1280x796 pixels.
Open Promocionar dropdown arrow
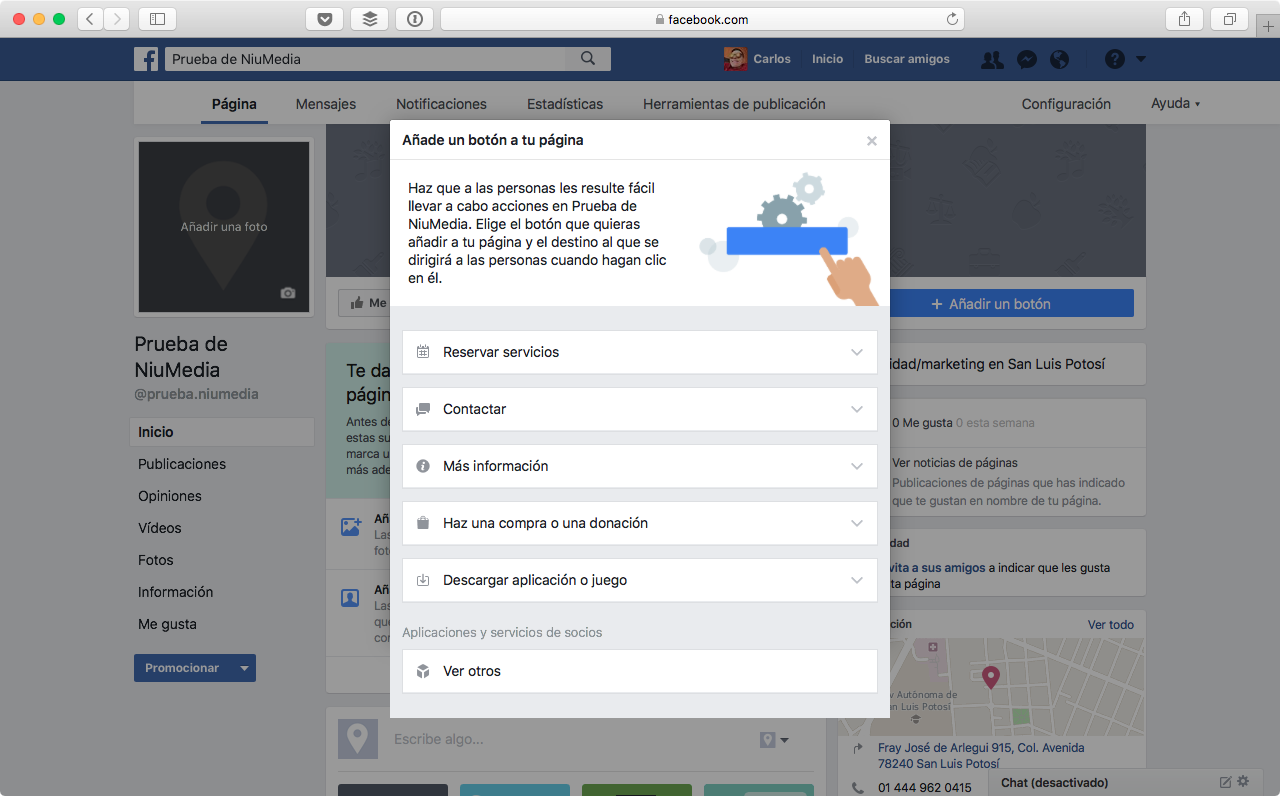pyautogui.click(x=243, y=668)
